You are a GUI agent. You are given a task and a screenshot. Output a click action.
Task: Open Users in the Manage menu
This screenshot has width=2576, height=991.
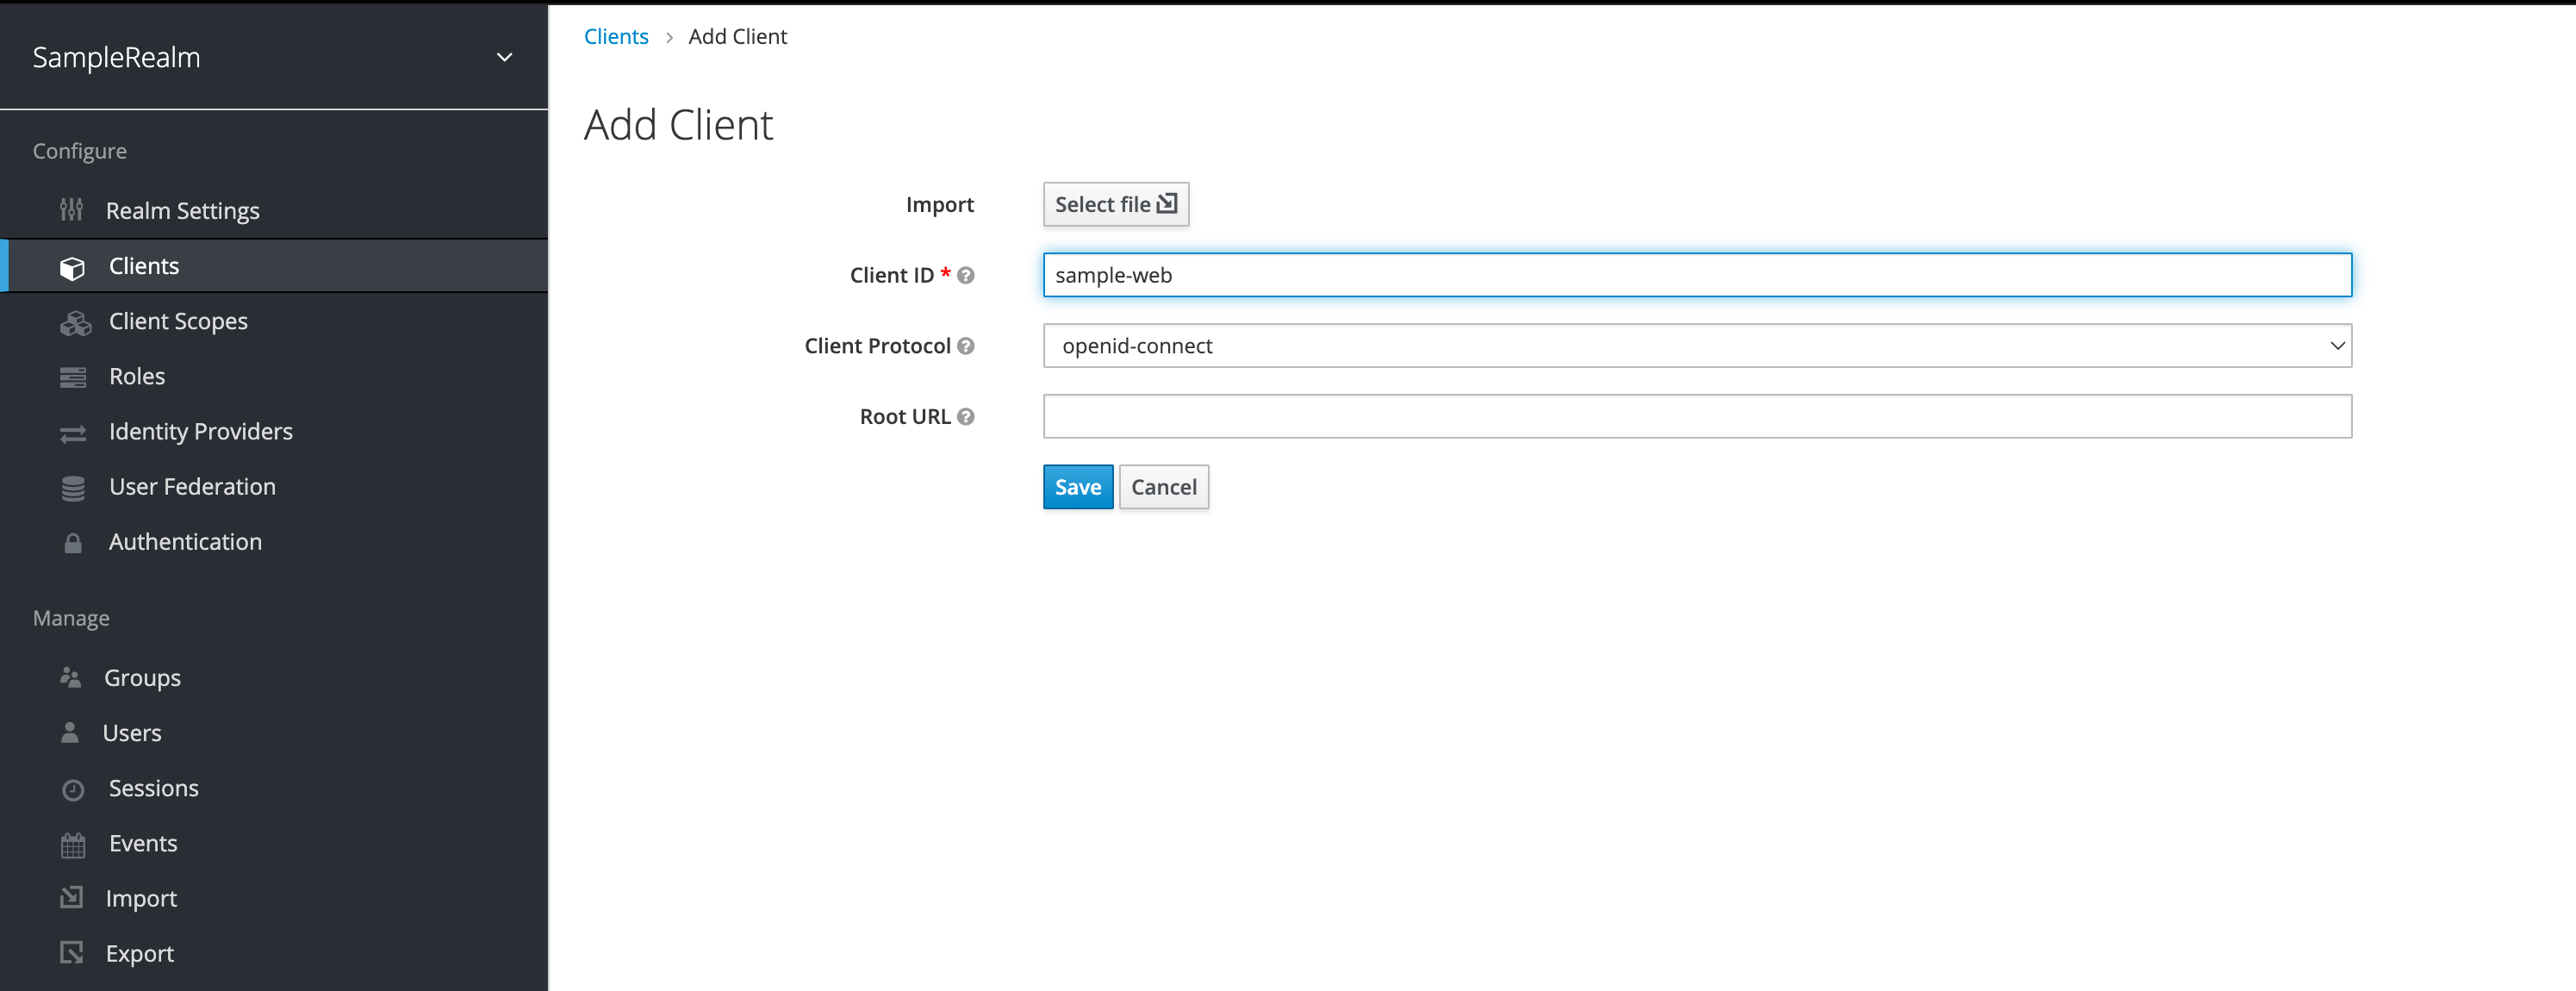(x=131, y=733)
